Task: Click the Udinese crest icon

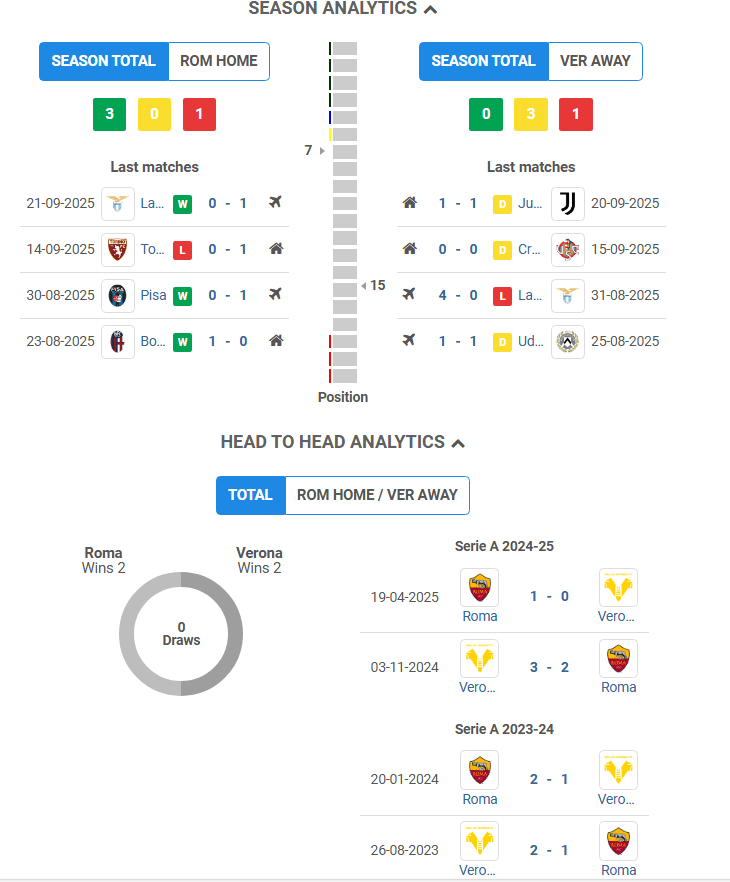Action: coord(567,342)
